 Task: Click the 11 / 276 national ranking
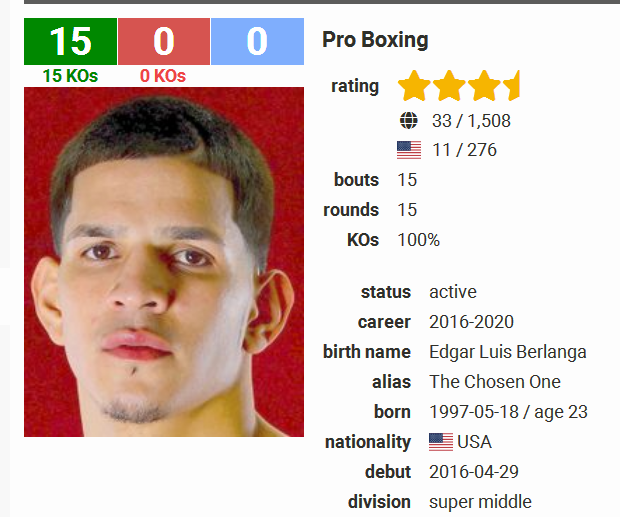pyautogui.click(x=464, y=150)
